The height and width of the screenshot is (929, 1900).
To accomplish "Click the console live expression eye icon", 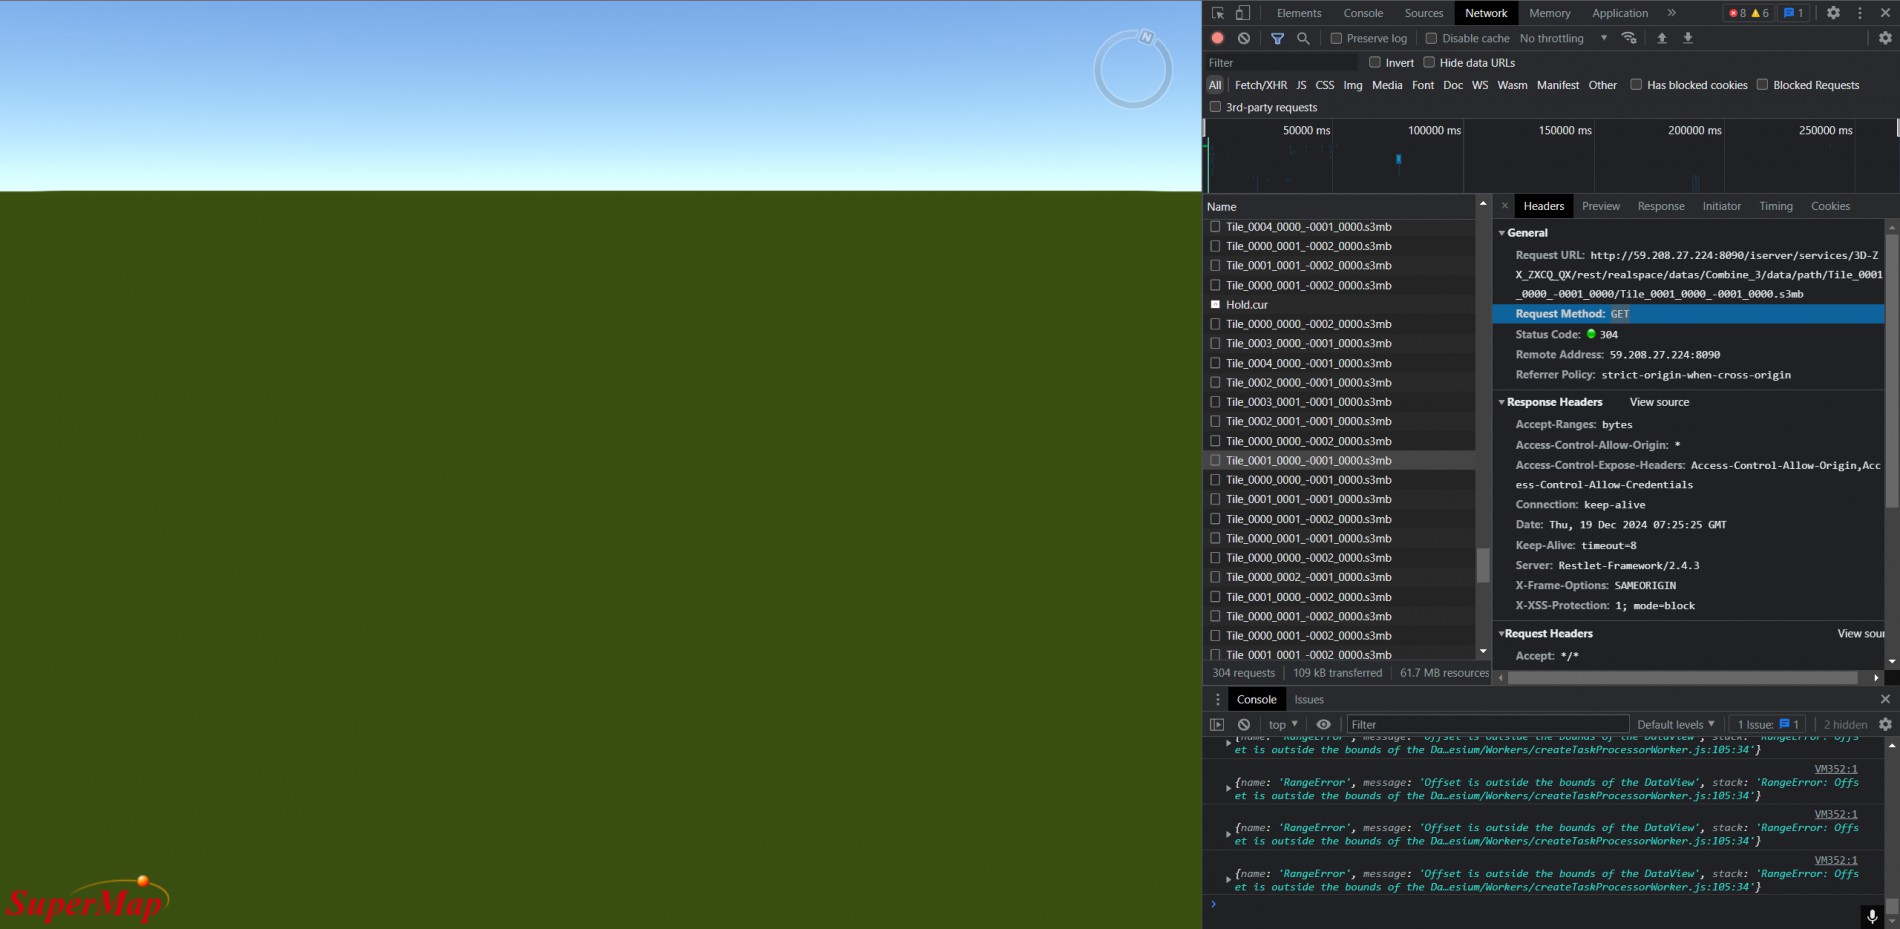I will [x=1323, y=724].
